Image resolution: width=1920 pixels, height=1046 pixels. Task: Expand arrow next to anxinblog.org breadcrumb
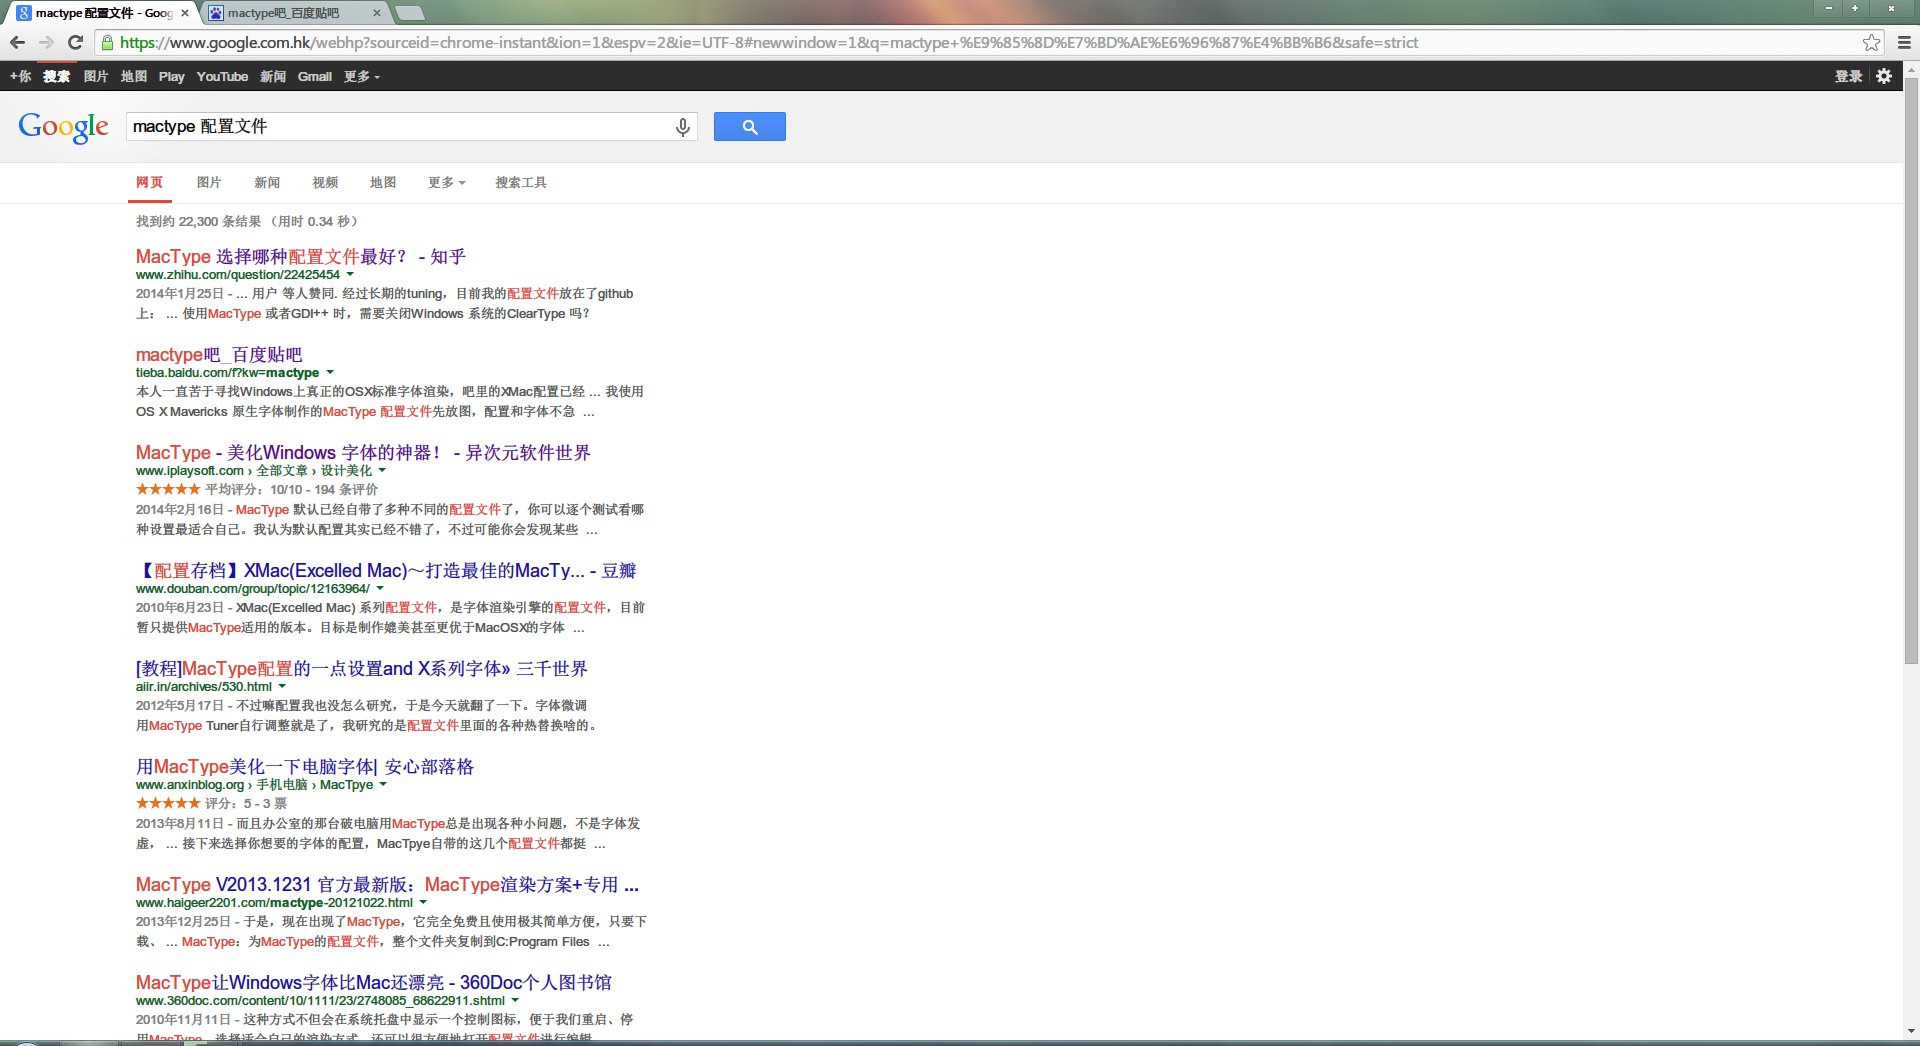(x=383, y=784)
